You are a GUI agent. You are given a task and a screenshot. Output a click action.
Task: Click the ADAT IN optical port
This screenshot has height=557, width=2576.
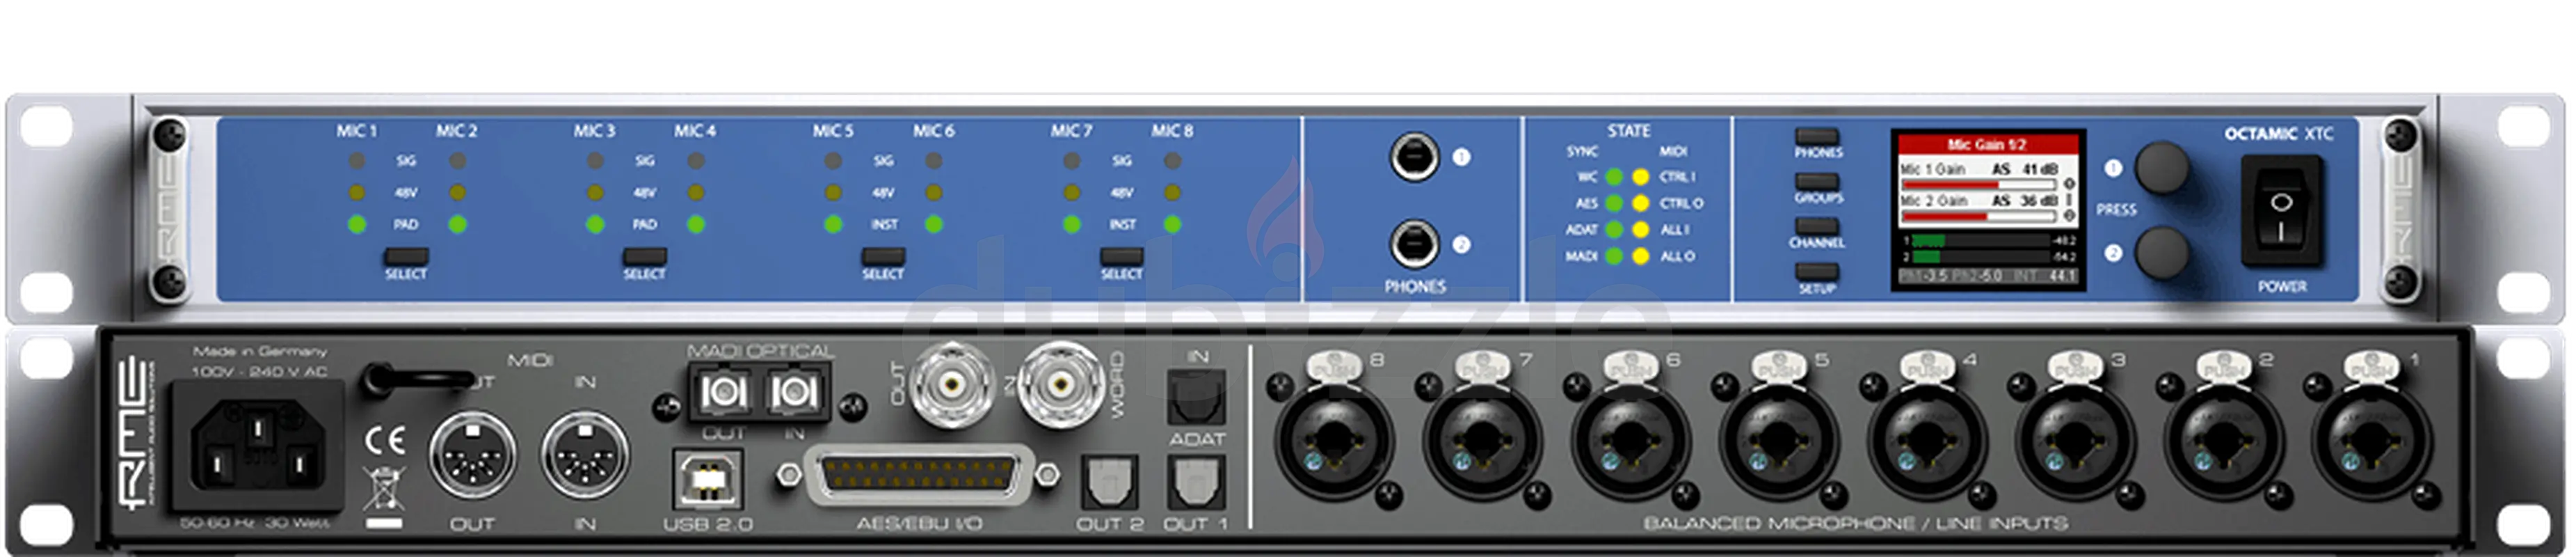1196,397
